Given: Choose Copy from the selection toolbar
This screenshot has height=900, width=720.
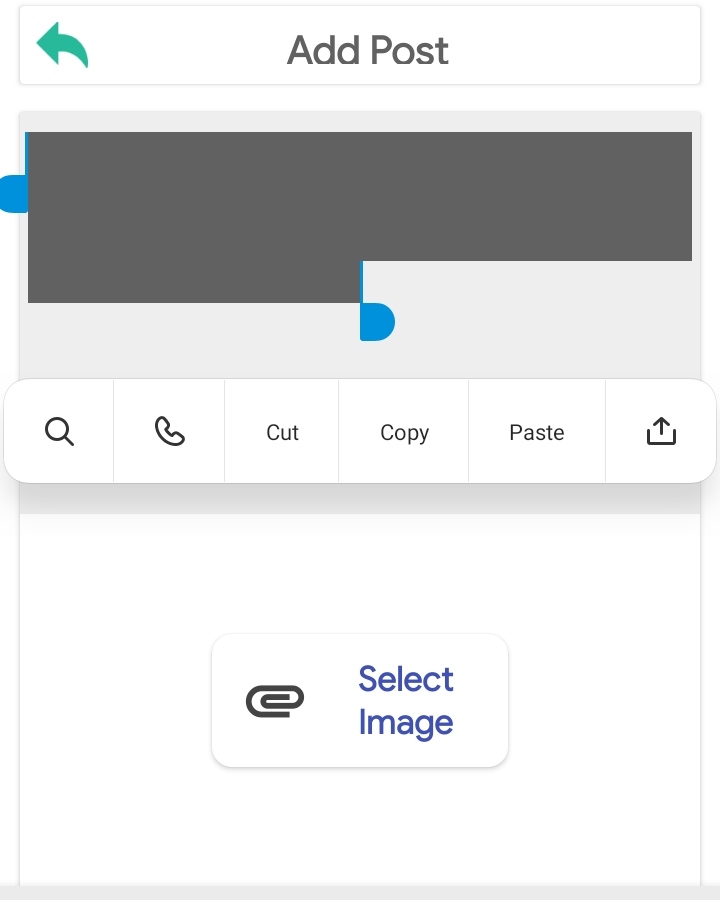Looking at the screenshot, I should pos(404,432).
